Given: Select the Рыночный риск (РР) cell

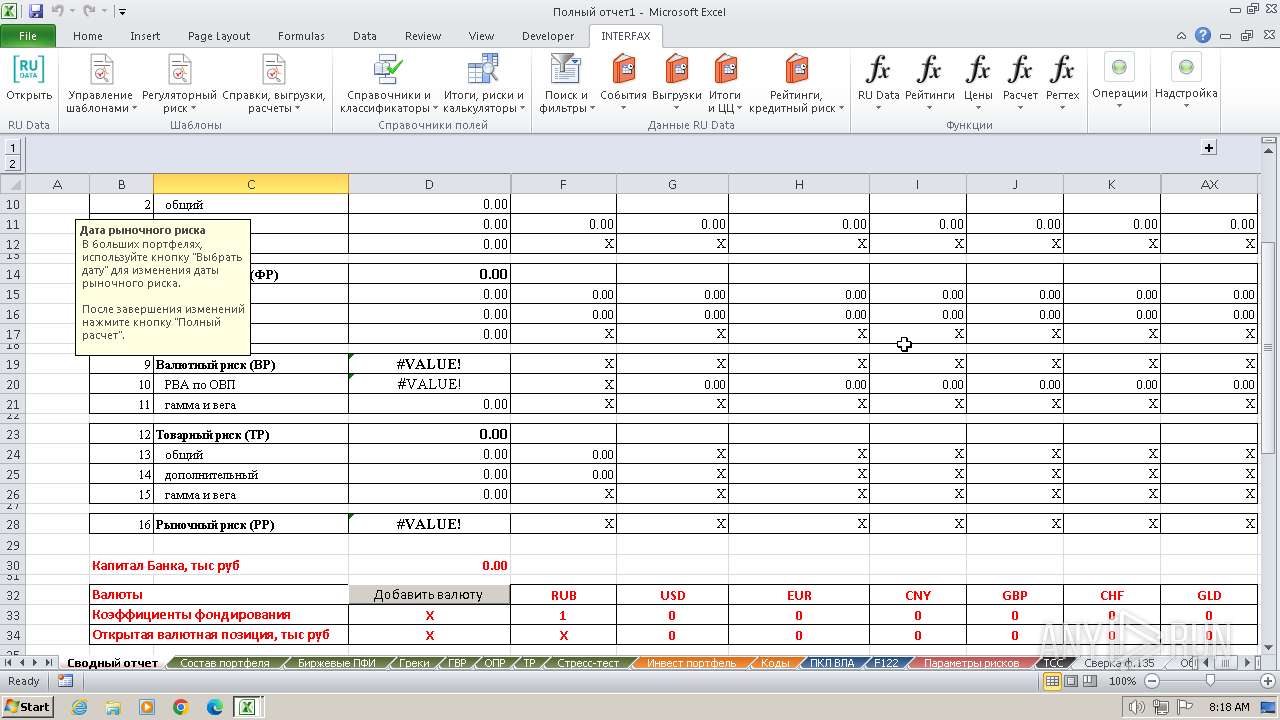Looking at the screenshot, I should (251, 525).
